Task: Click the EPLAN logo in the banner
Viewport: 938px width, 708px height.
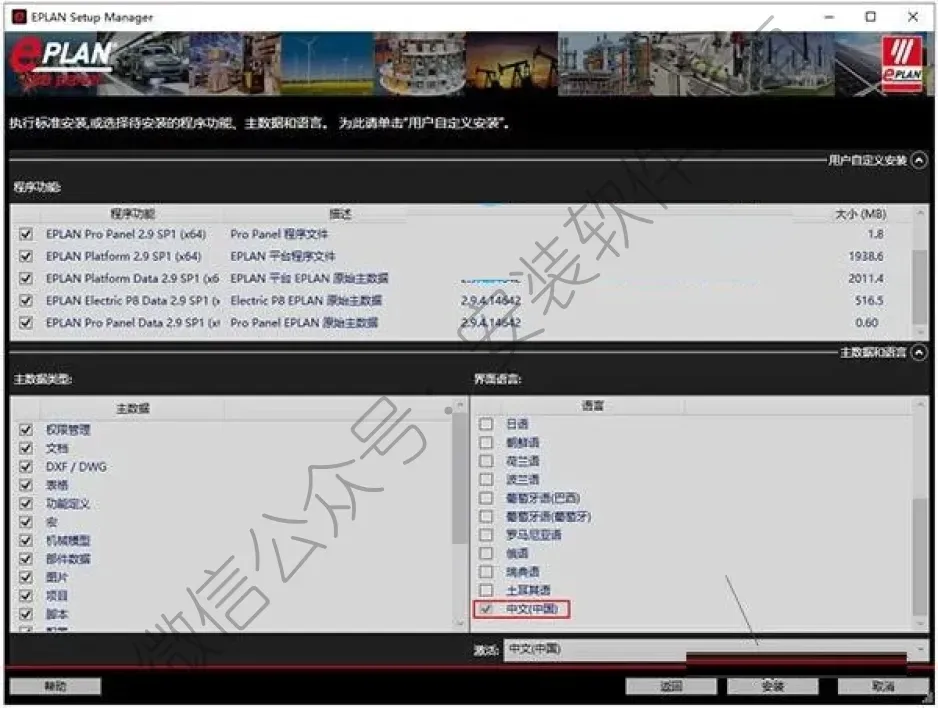Action: coord(60,63)
